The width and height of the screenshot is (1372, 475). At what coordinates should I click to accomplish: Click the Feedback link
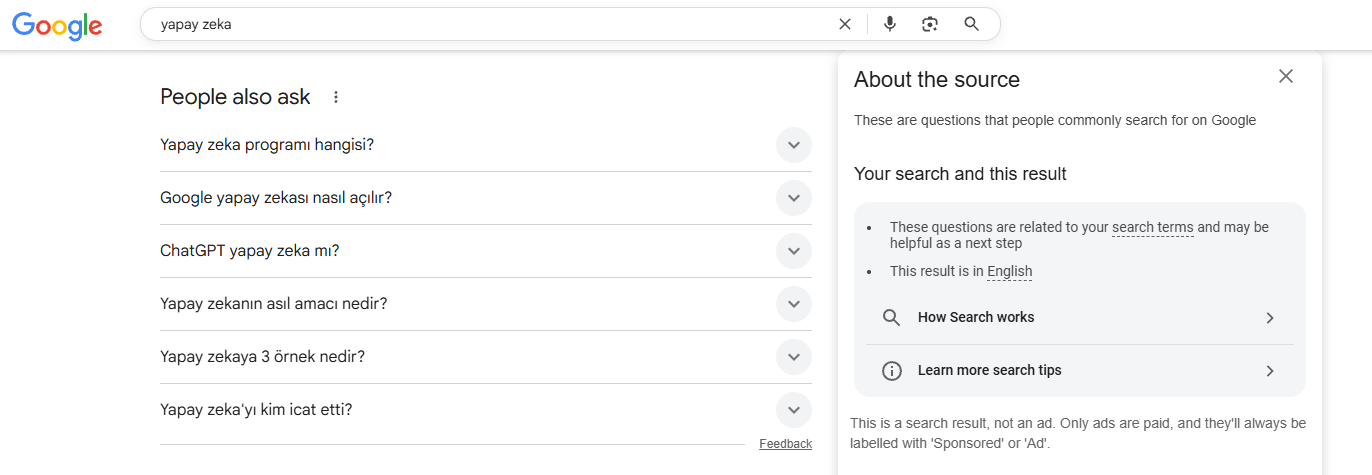785,444
